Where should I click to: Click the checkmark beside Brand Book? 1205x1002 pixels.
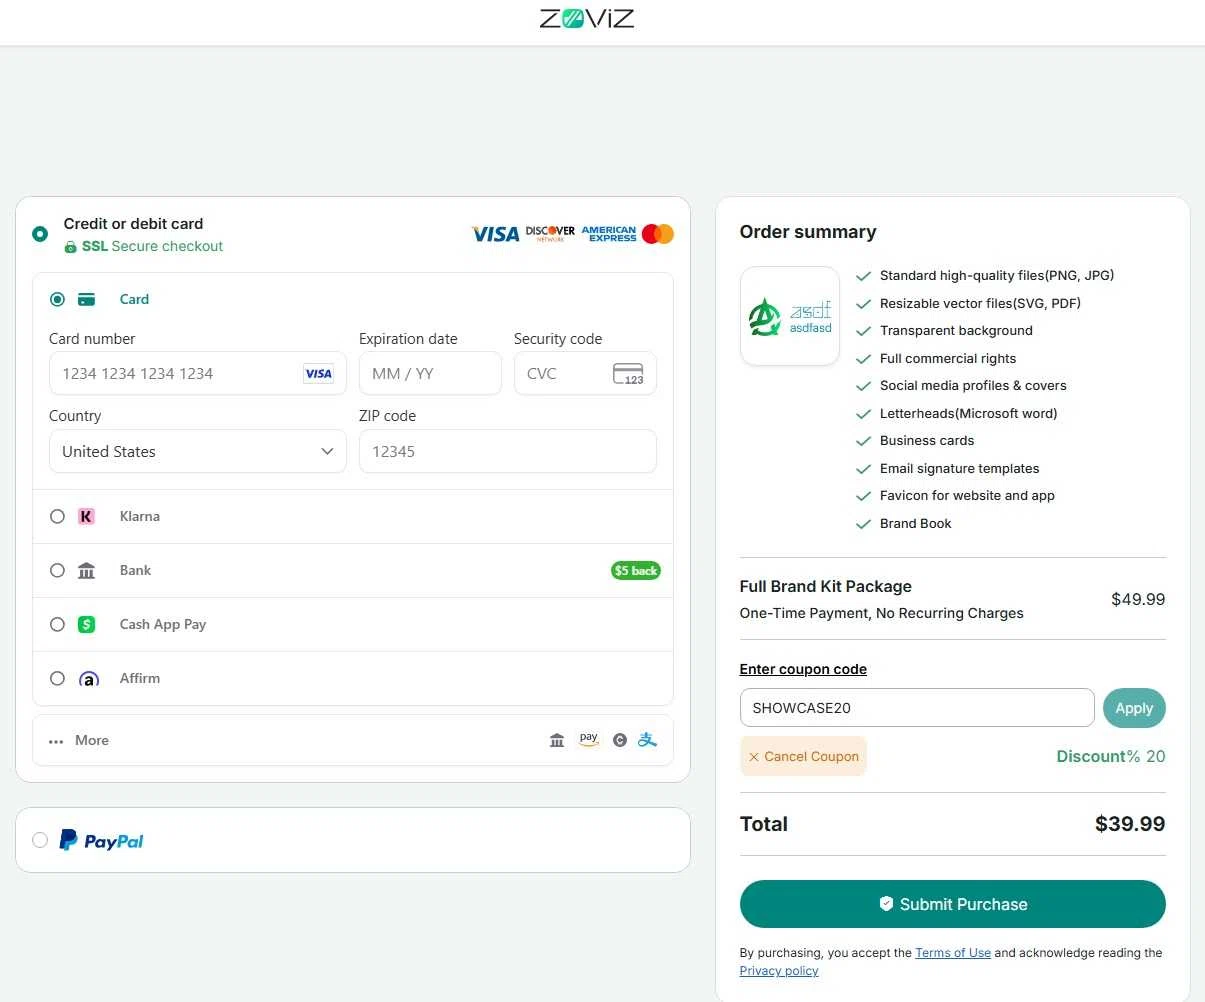[863, 524]
